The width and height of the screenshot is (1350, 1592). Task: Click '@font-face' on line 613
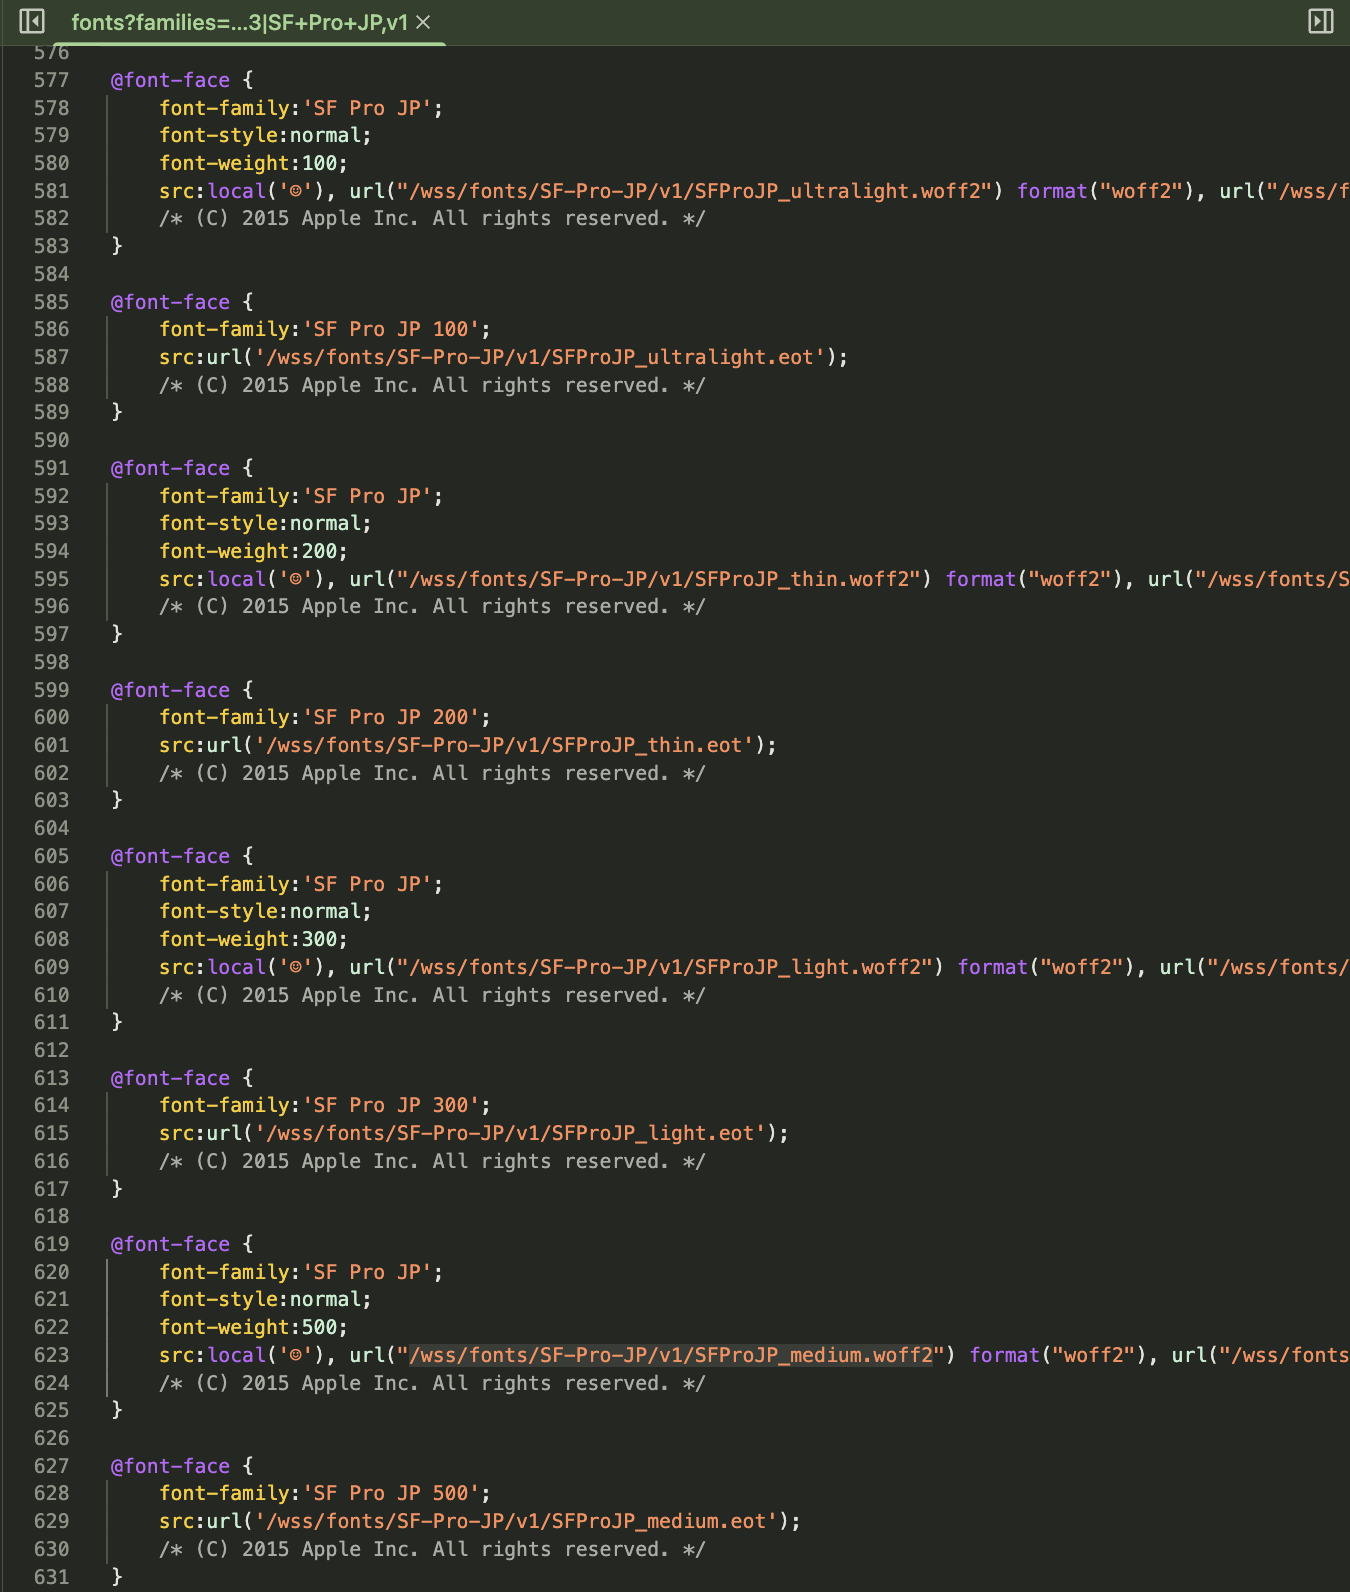[x=170, y=1078]
